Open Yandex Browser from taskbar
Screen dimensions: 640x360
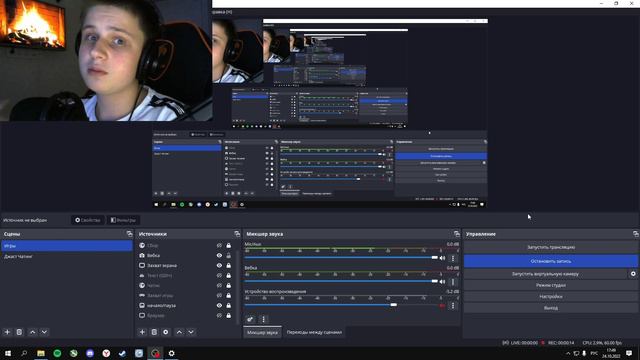click(106, 353)
